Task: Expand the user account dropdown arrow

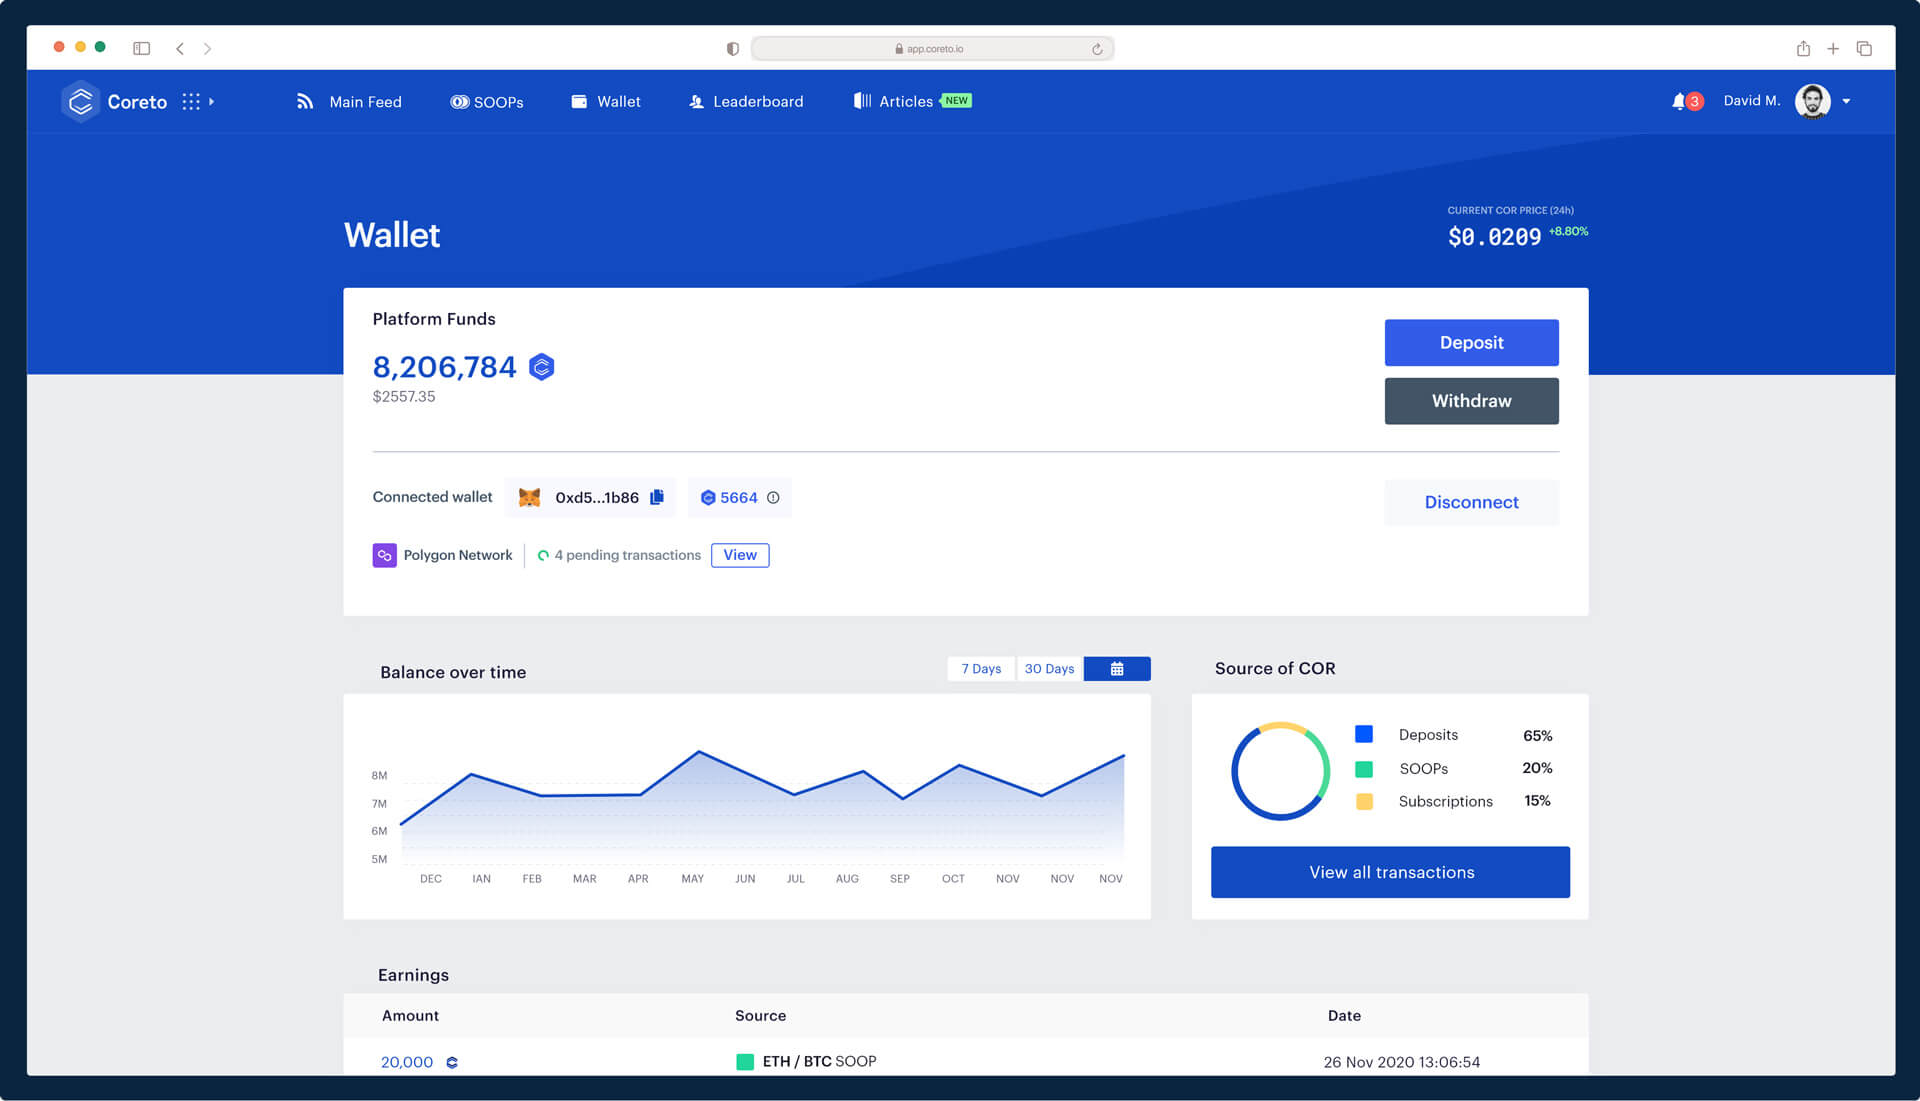Action: [1846, 102]
